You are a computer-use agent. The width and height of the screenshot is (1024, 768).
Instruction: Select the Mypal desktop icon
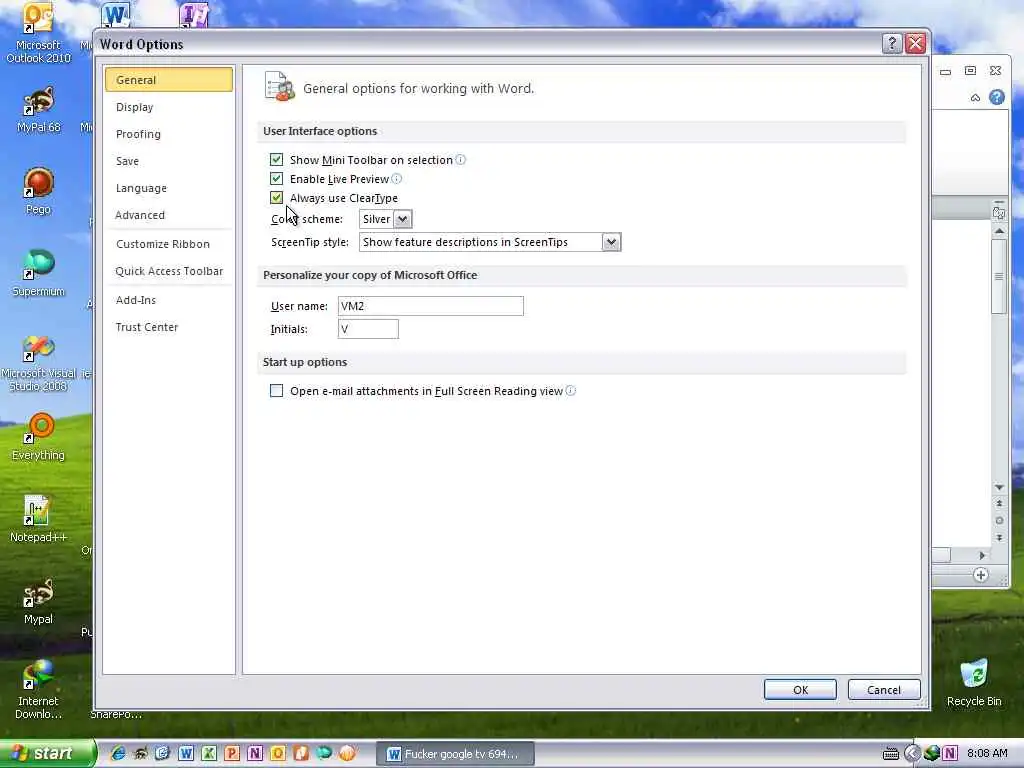click(x=38, y=601)
